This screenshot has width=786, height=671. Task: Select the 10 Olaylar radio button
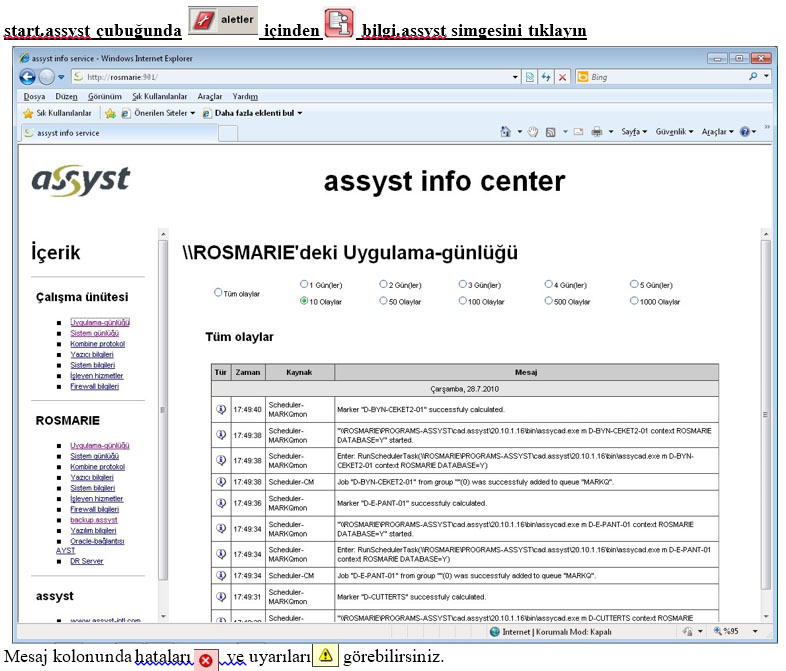(x=304, y=301)
